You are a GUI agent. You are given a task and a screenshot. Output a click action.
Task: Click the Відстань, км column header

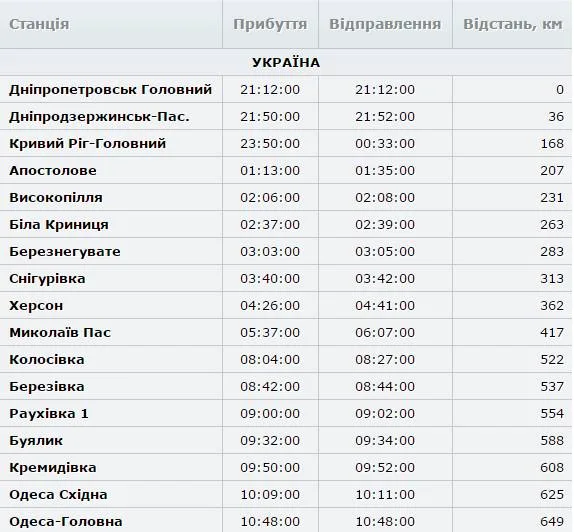(x=512, y=24)
